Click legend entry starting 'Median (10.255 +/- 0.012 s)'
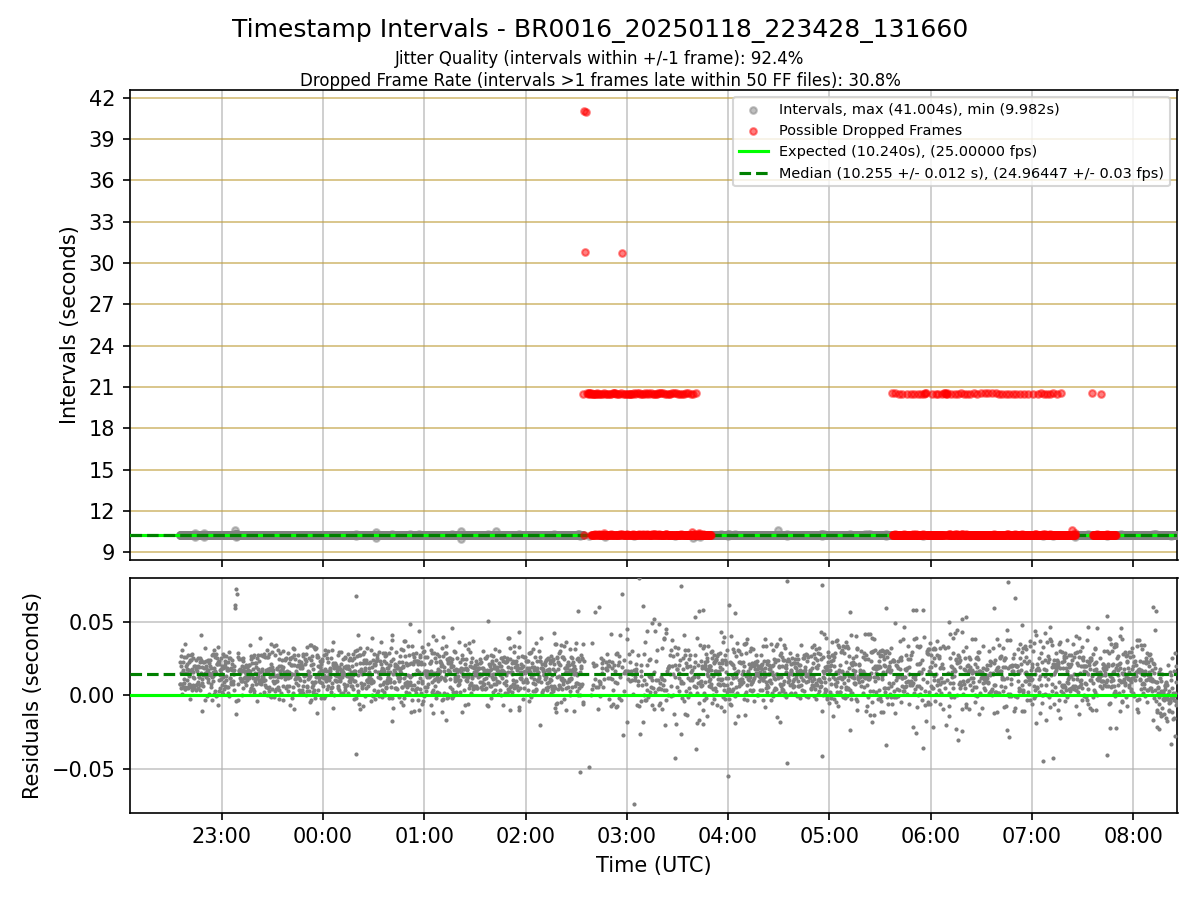This screenshot has height=900, width=1200. click(971, 174)
